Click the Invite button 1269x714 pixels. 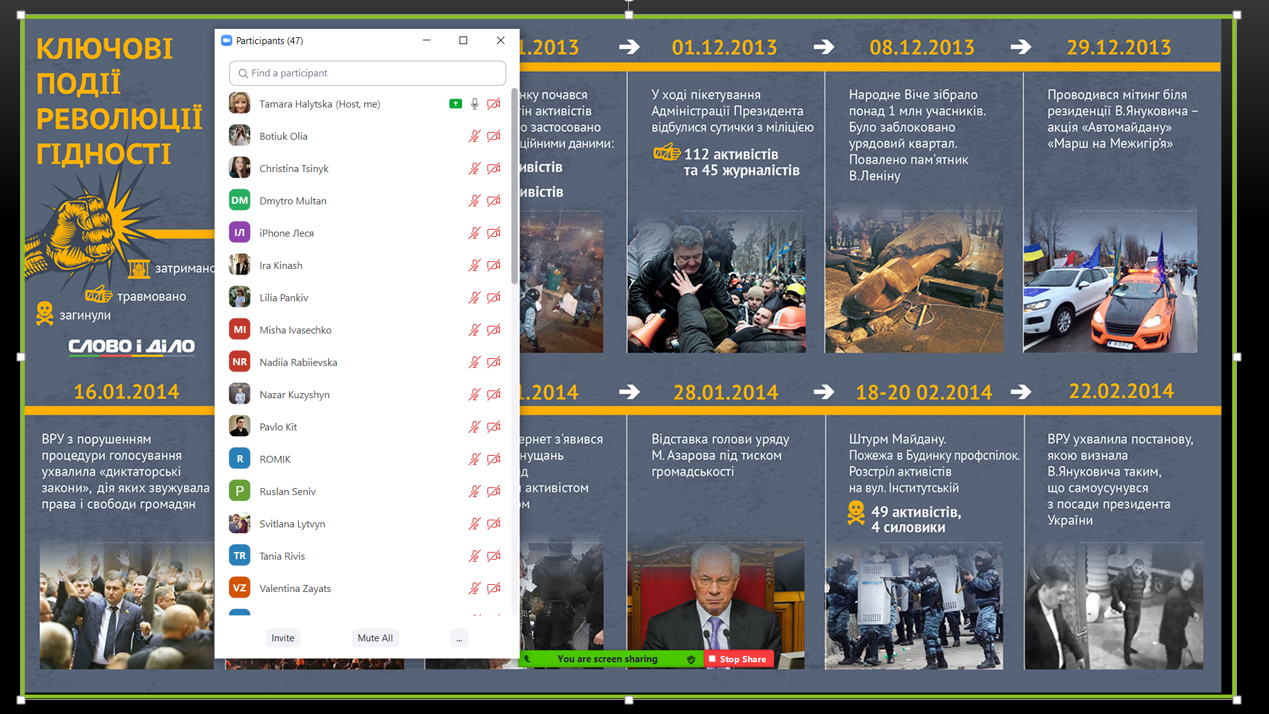point(283,638)
